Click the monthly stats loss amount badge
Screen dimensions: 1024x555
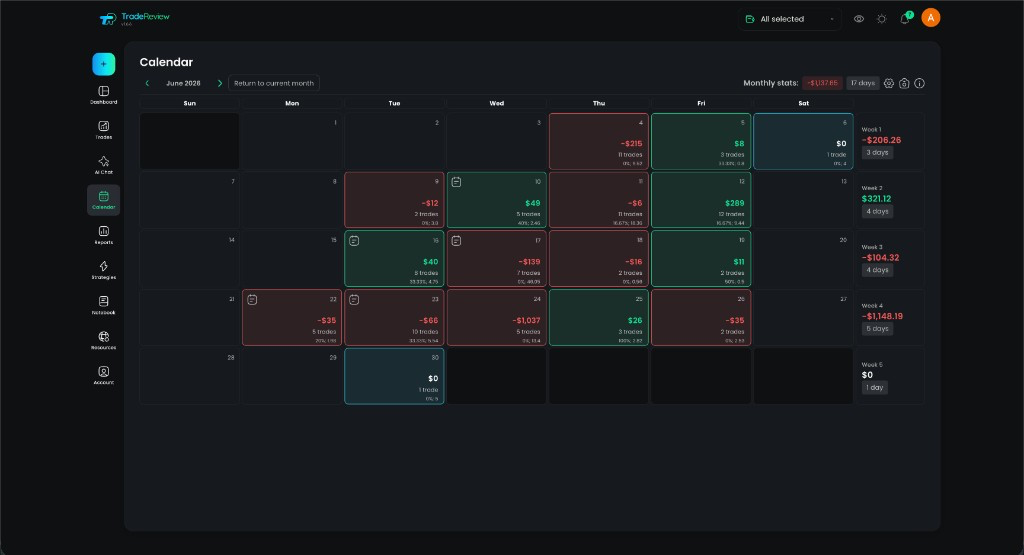pyautogui.click(x=822, y=83)
